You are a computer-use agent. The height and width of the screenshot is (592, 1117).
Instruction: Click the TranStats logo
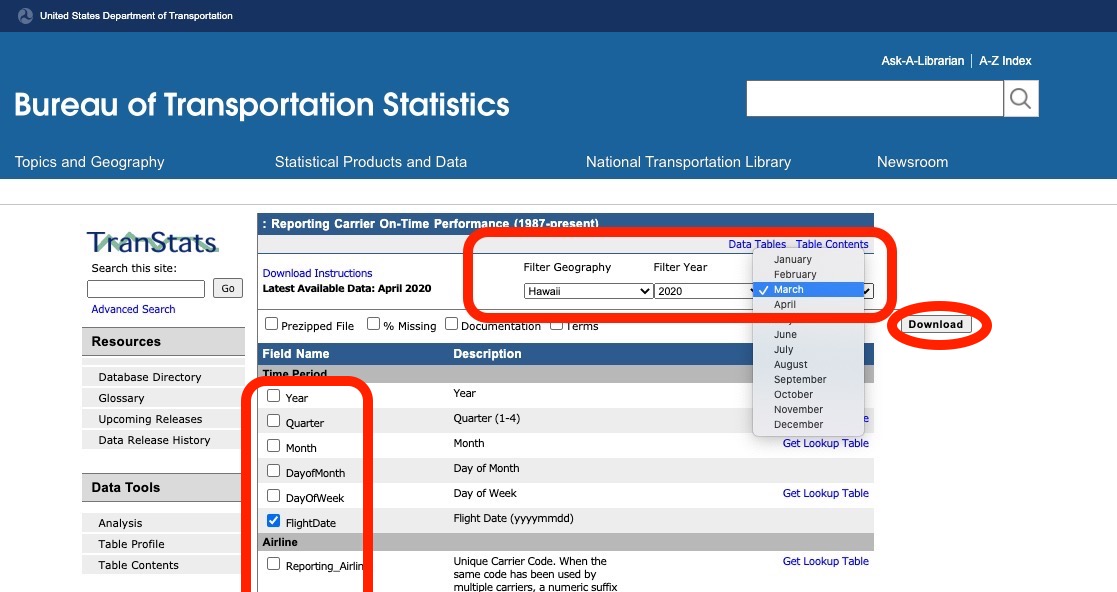(152, 242)
